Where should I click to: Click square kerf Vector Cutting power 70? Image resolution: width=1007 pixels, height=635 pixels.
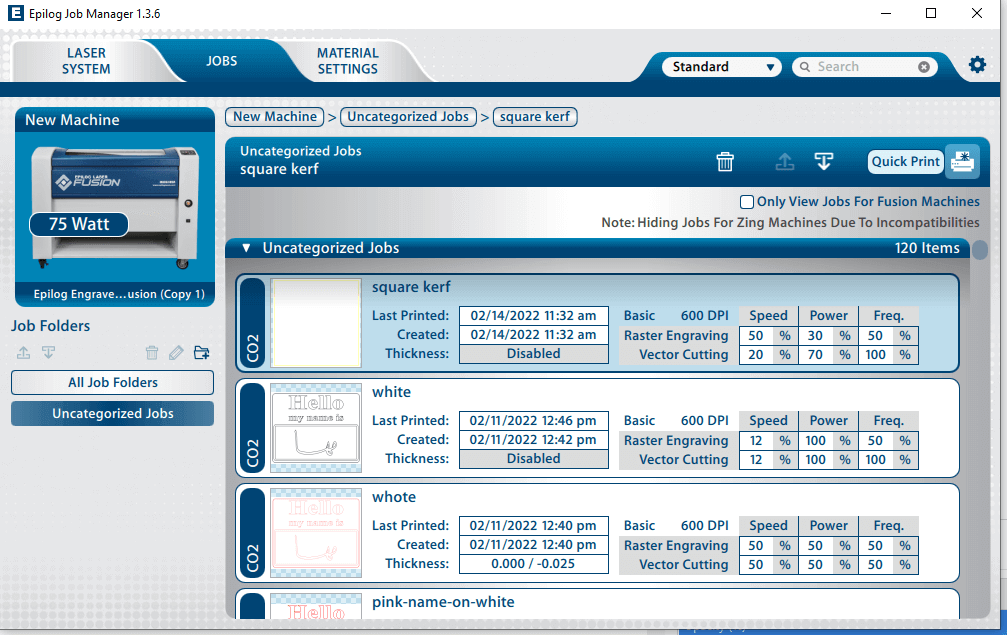pyautogui.click(x=815, y=354)
